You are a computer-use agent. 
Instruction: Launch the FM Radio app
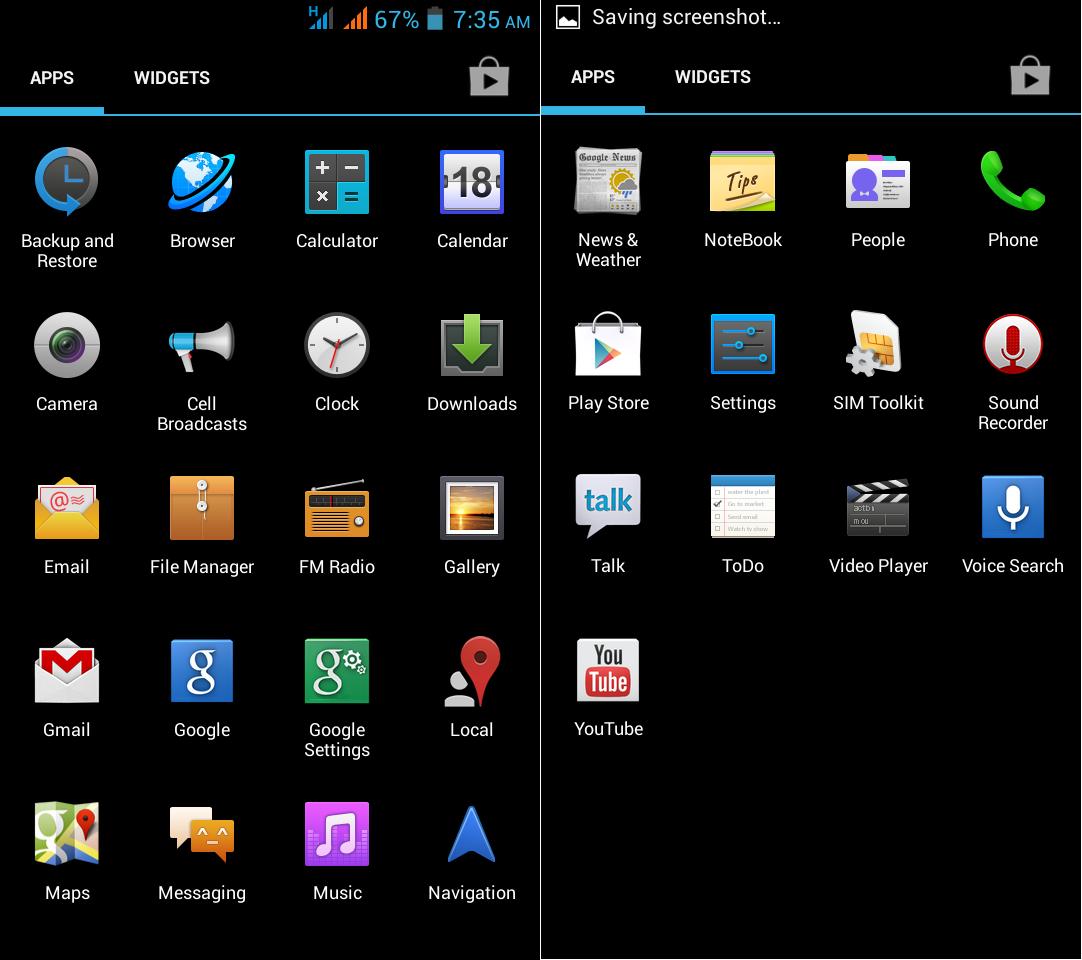point(337,508)
